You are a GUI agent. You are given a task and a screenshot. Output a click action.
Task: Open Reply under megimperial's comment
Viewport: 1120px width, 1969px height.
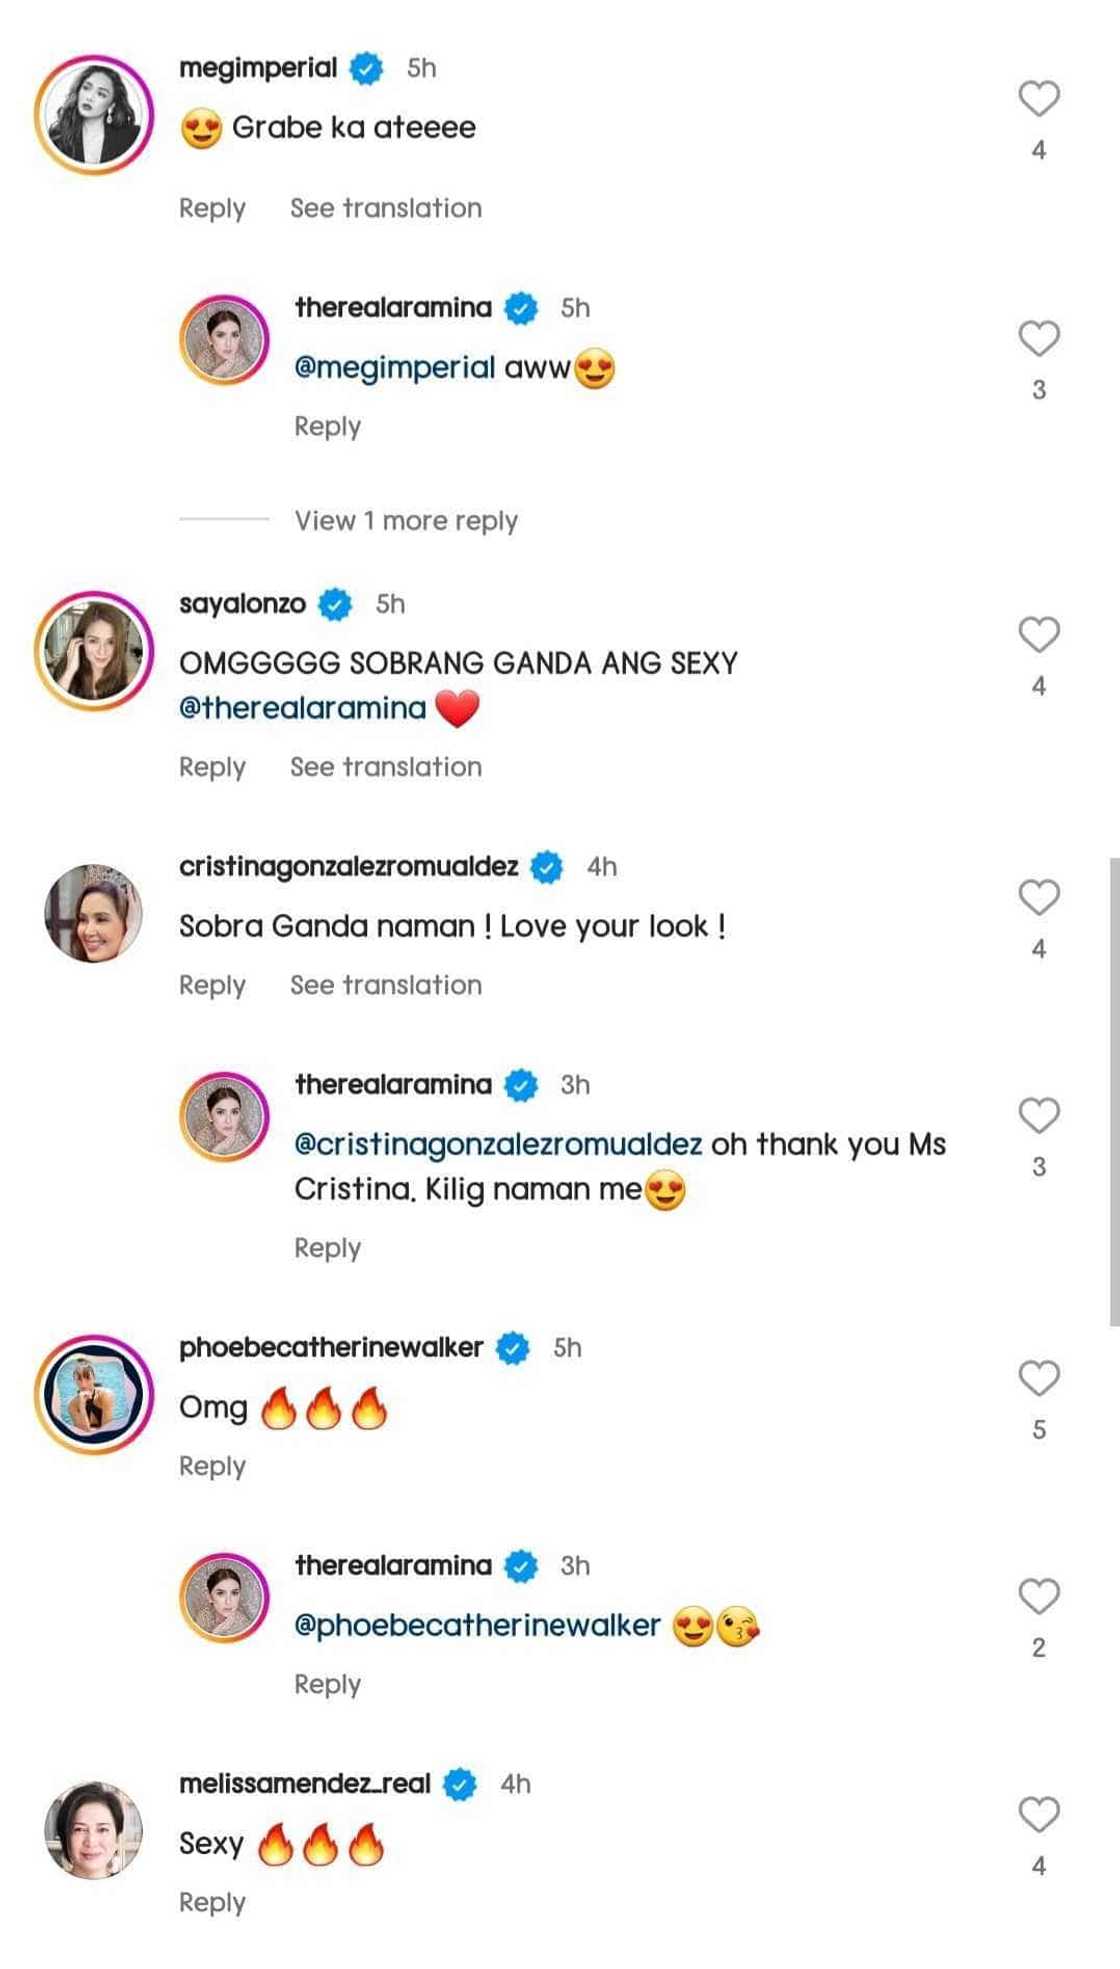click(x=211, y=207)
